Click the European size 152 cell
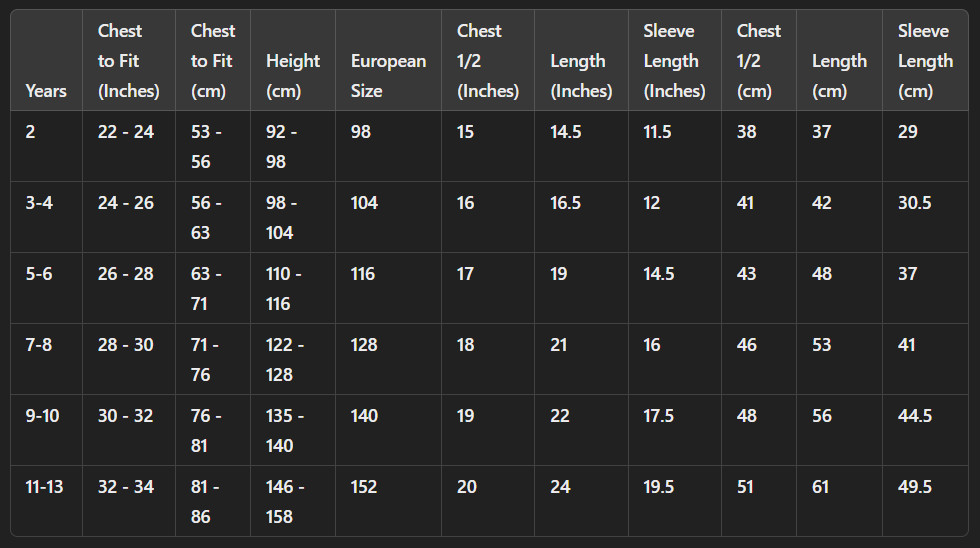The image size is (980, 548). click(388, 501)
